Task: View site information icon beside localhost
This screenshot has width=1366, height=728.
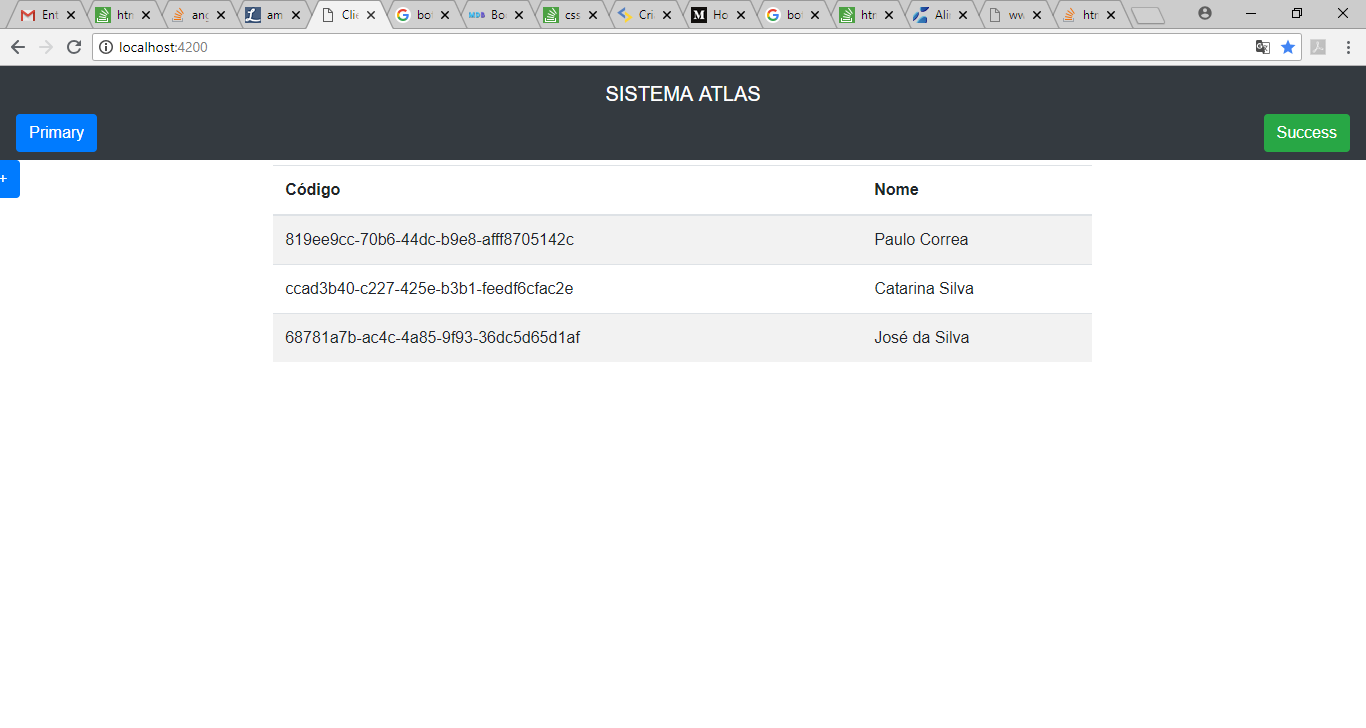Action: coord(106,47)
